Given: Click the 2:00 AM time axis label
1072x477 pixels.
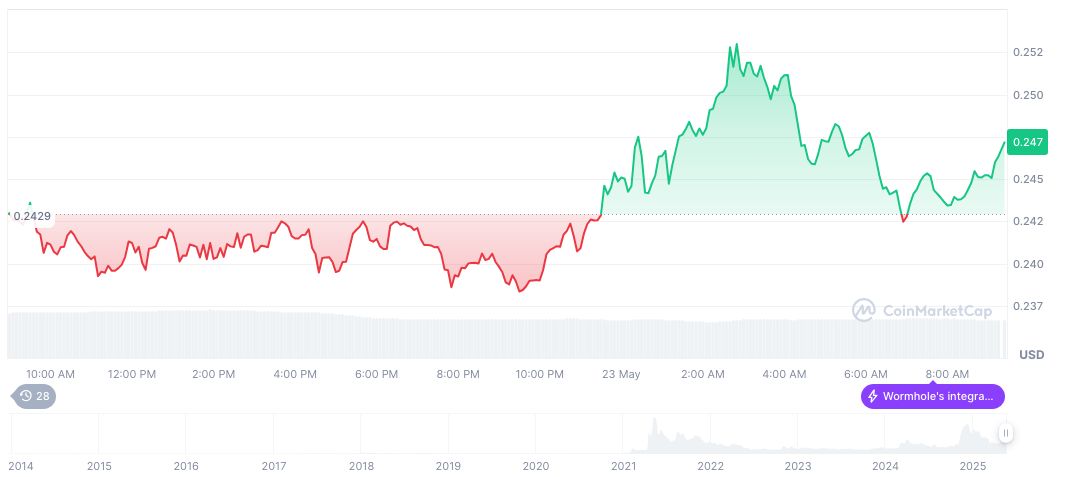Looking at the screenshot, I should pos(703,374).
